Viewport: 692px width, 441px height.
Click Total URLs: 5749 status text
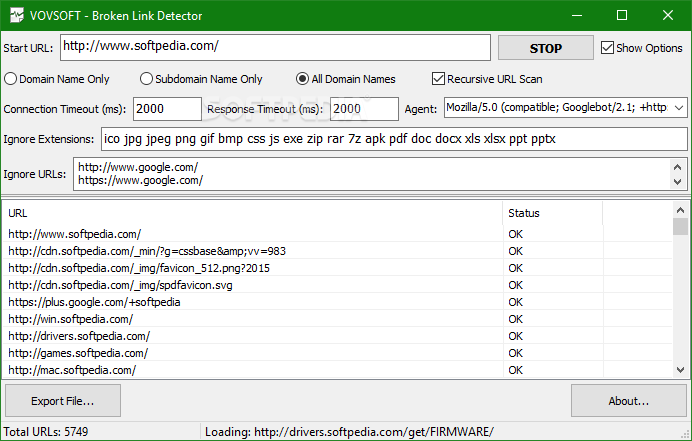pyautogui.click(x=46, y=431)
